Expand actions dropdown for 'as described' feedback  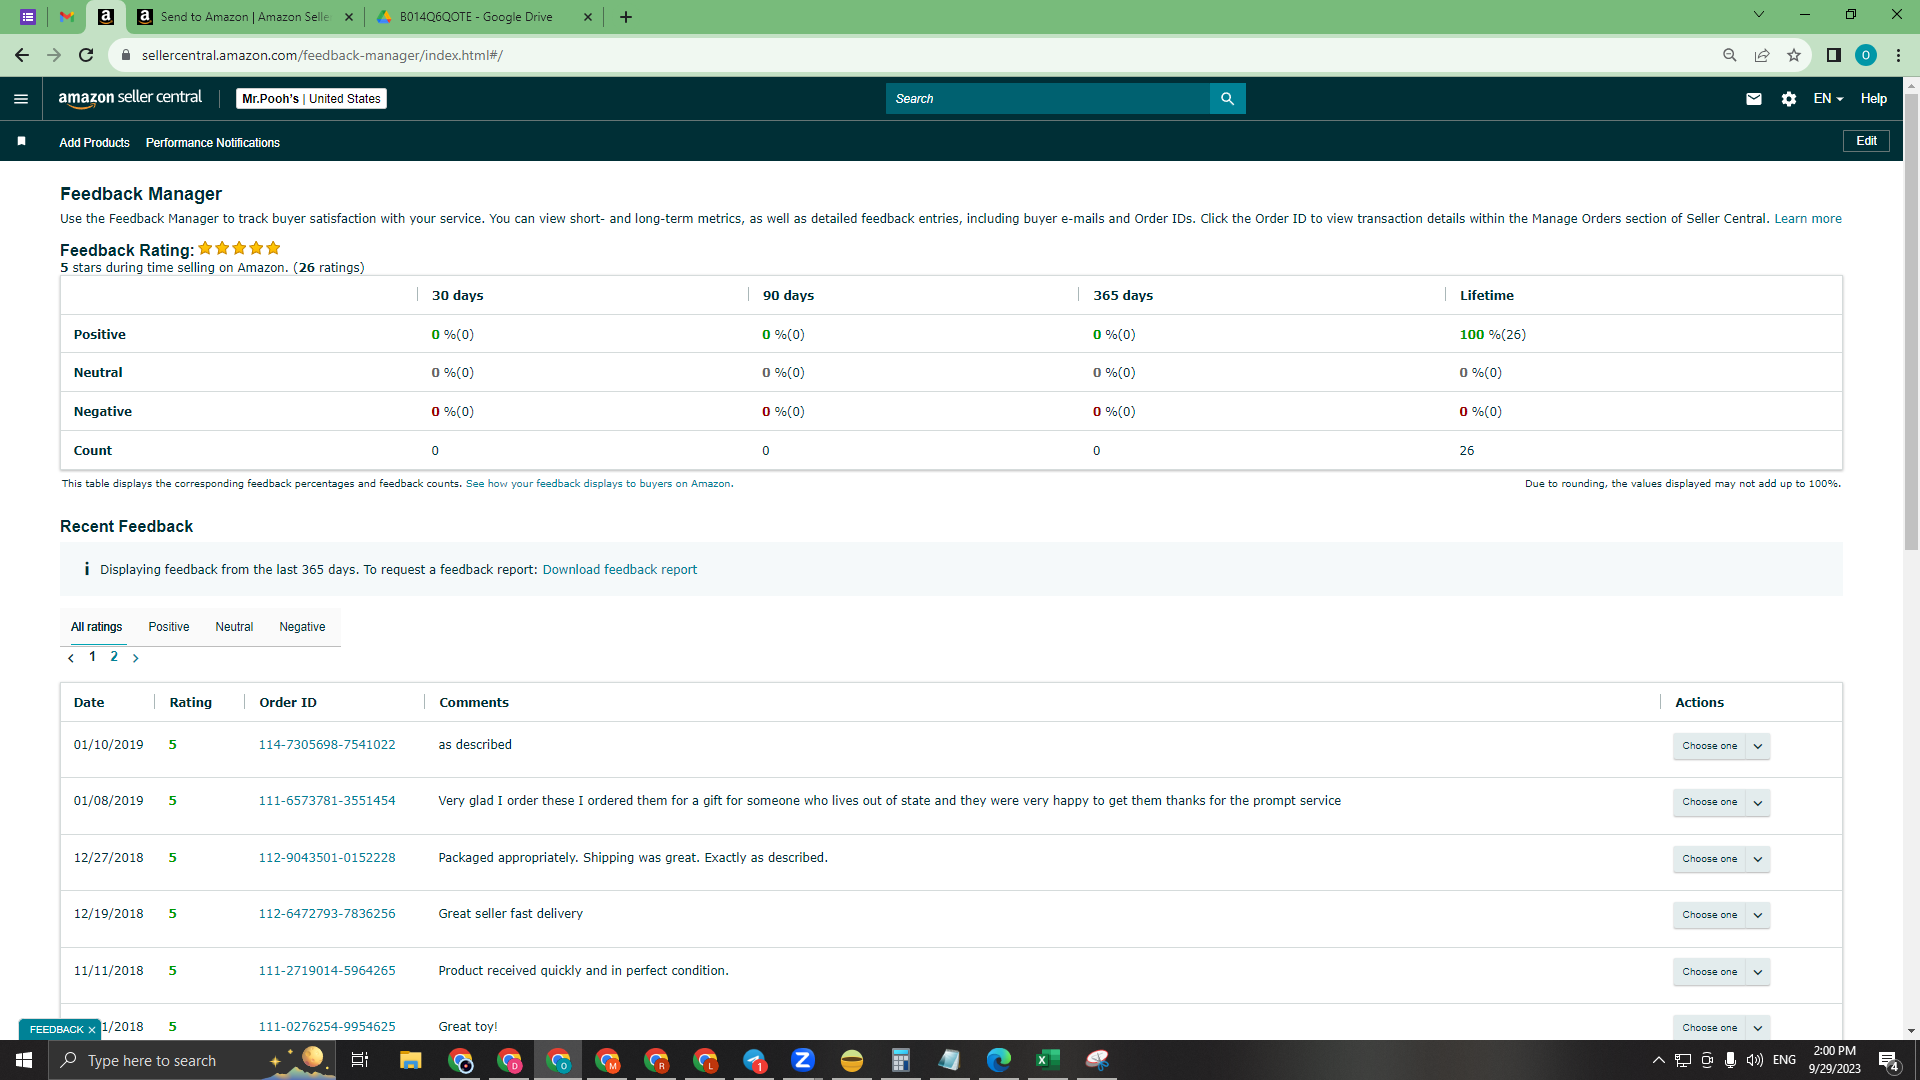[1758, 746]
